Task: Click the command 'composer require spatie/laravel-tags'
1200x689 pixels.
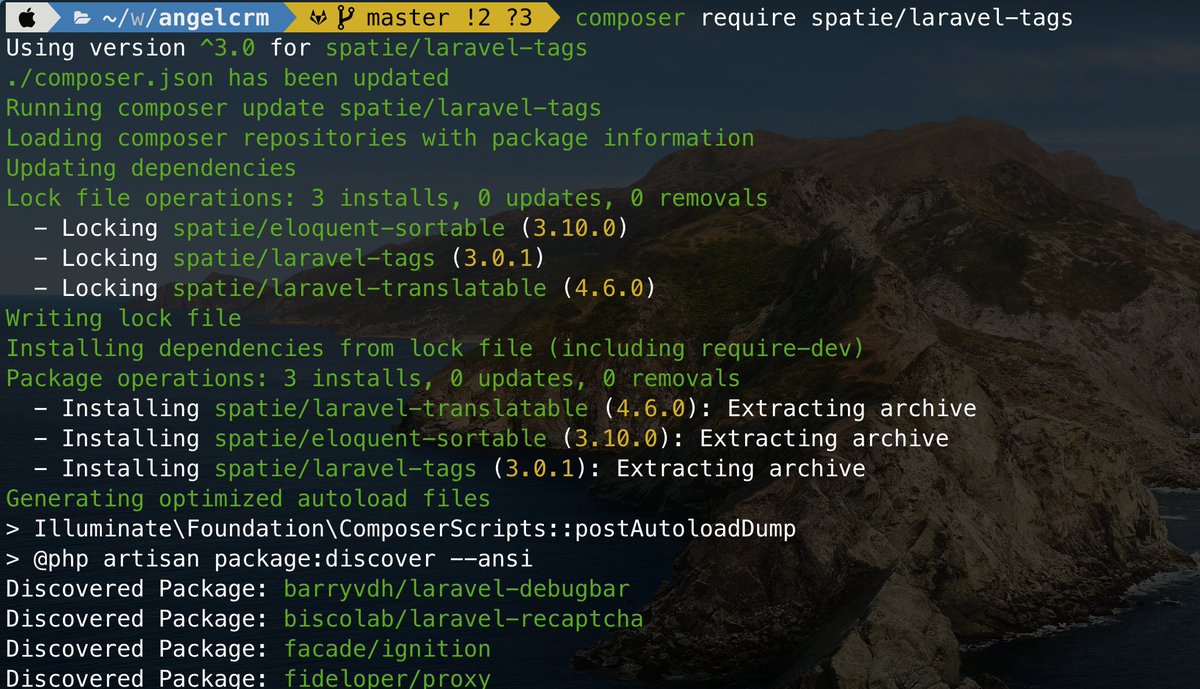Action: (824, 18)
